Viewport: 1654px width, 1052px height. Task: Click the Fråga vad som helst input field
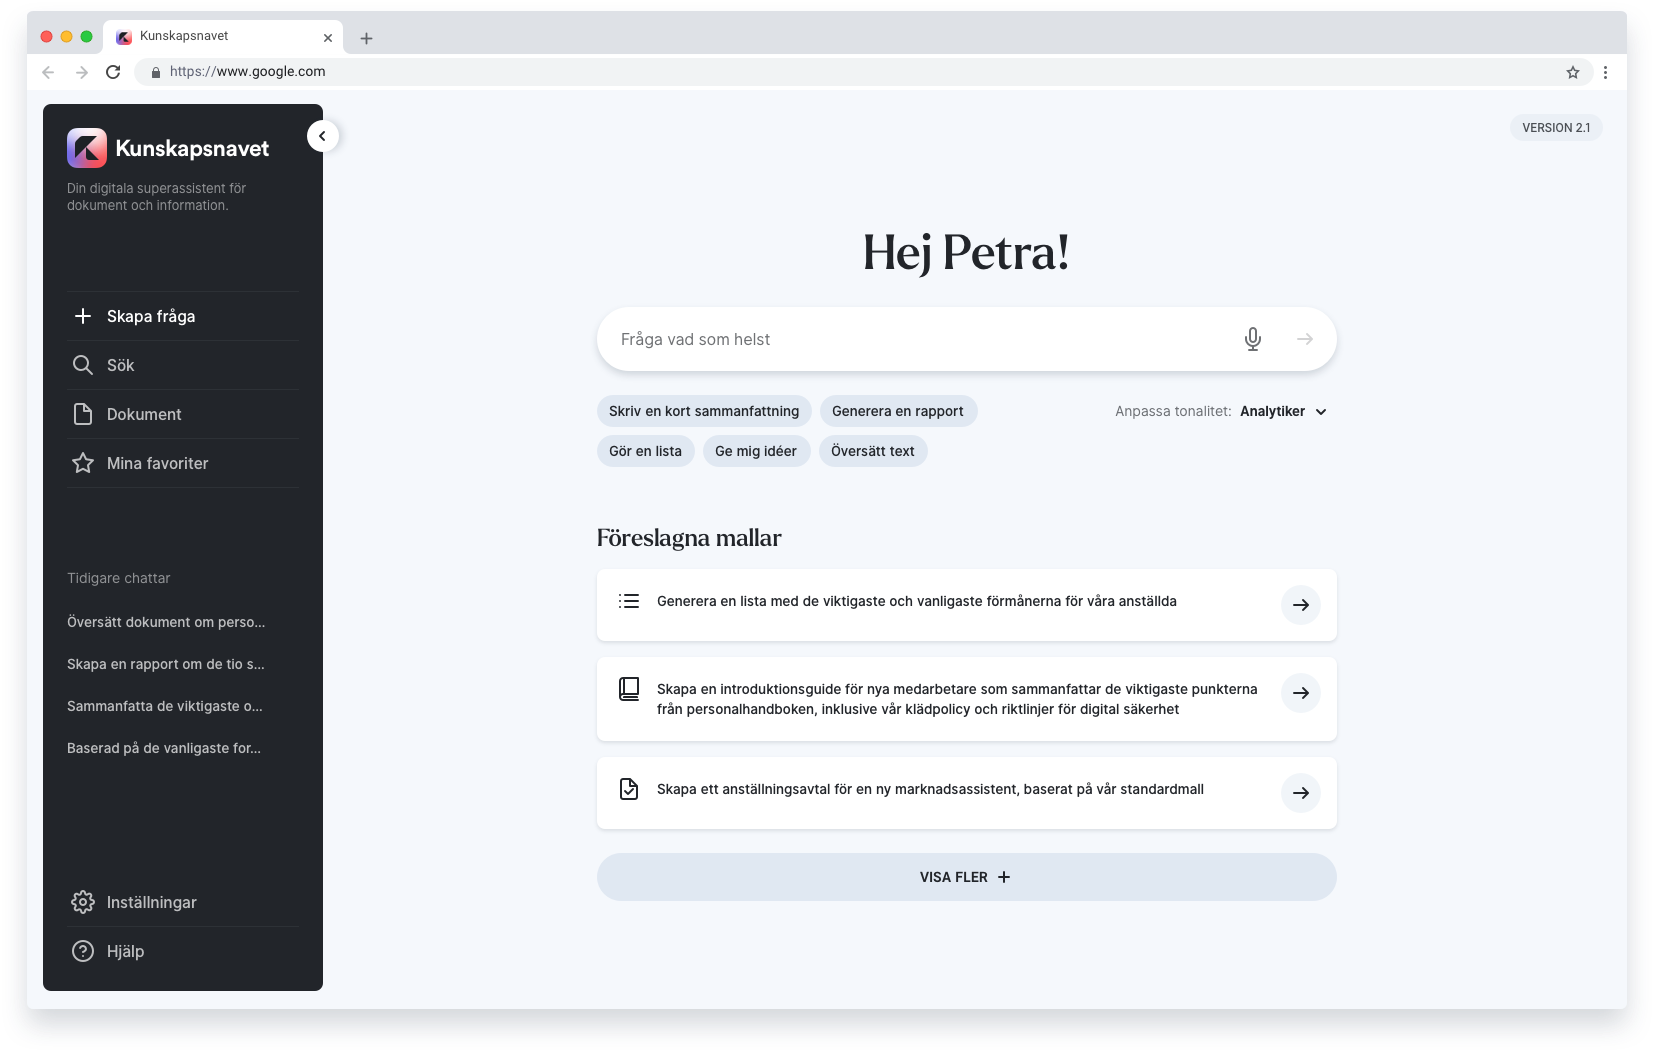[x=900, y=339]
